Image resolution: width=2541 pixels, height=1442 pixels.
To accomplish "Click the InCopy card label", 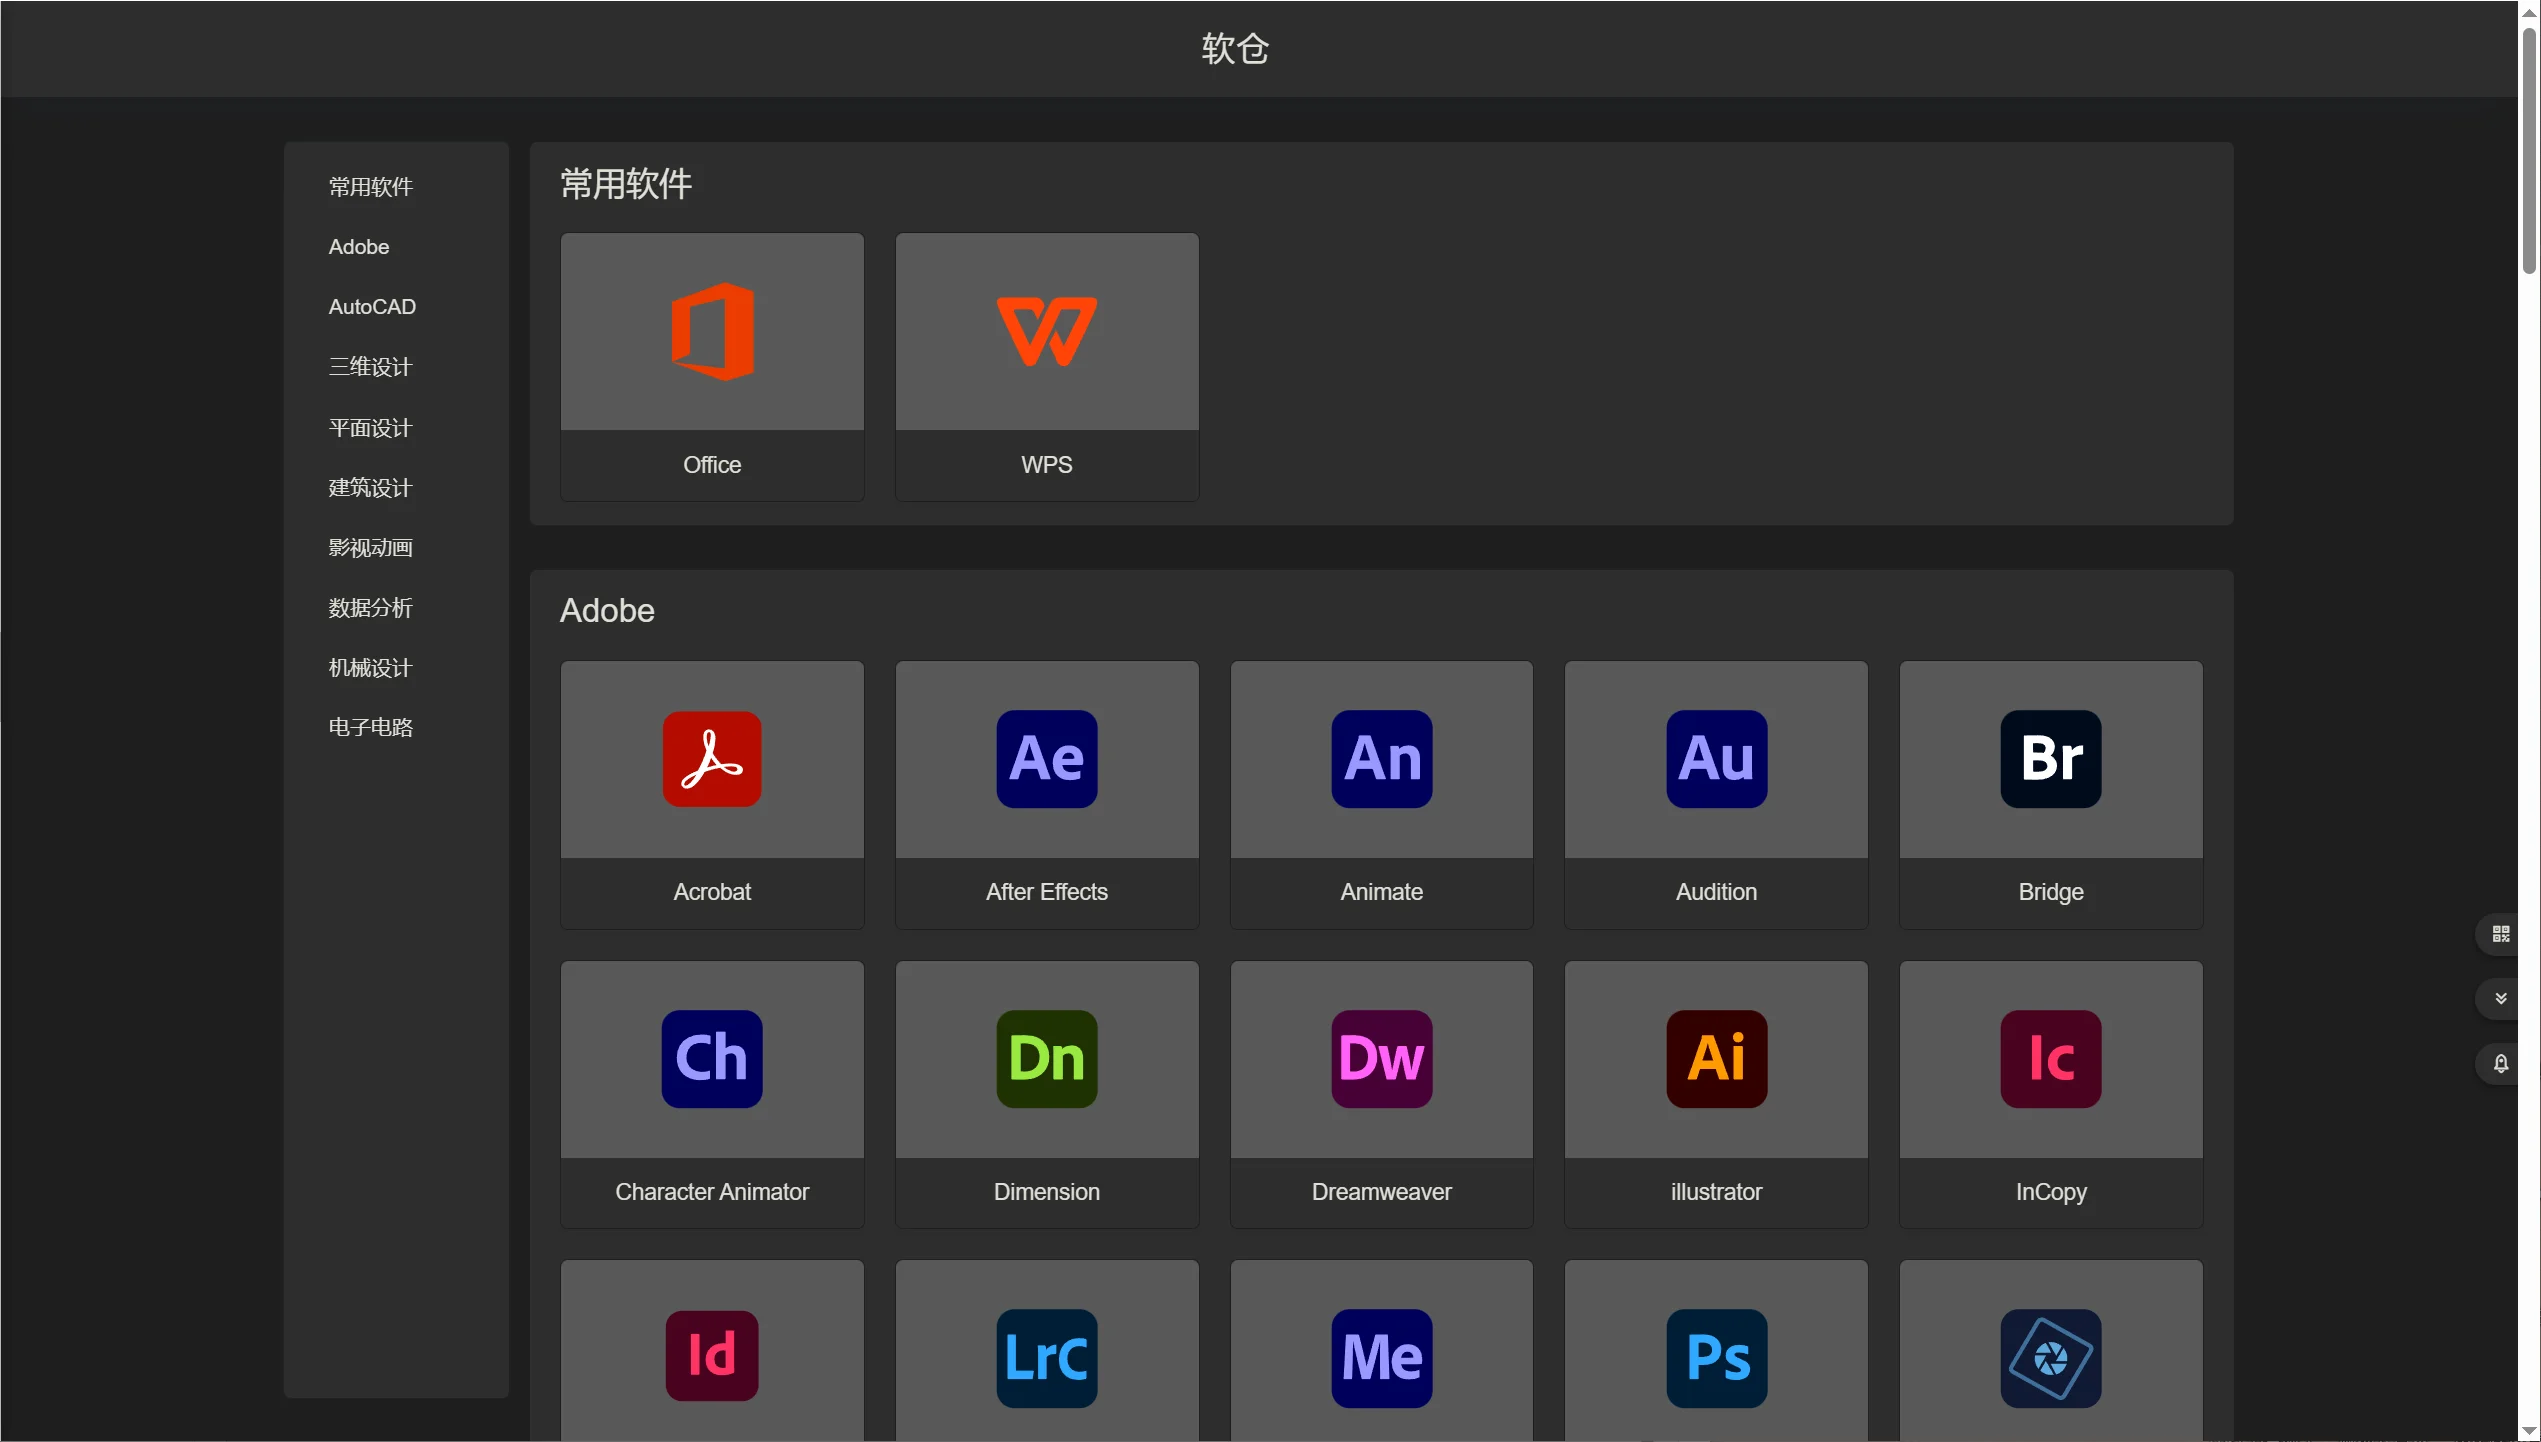I will (x=2051, y=1192).
